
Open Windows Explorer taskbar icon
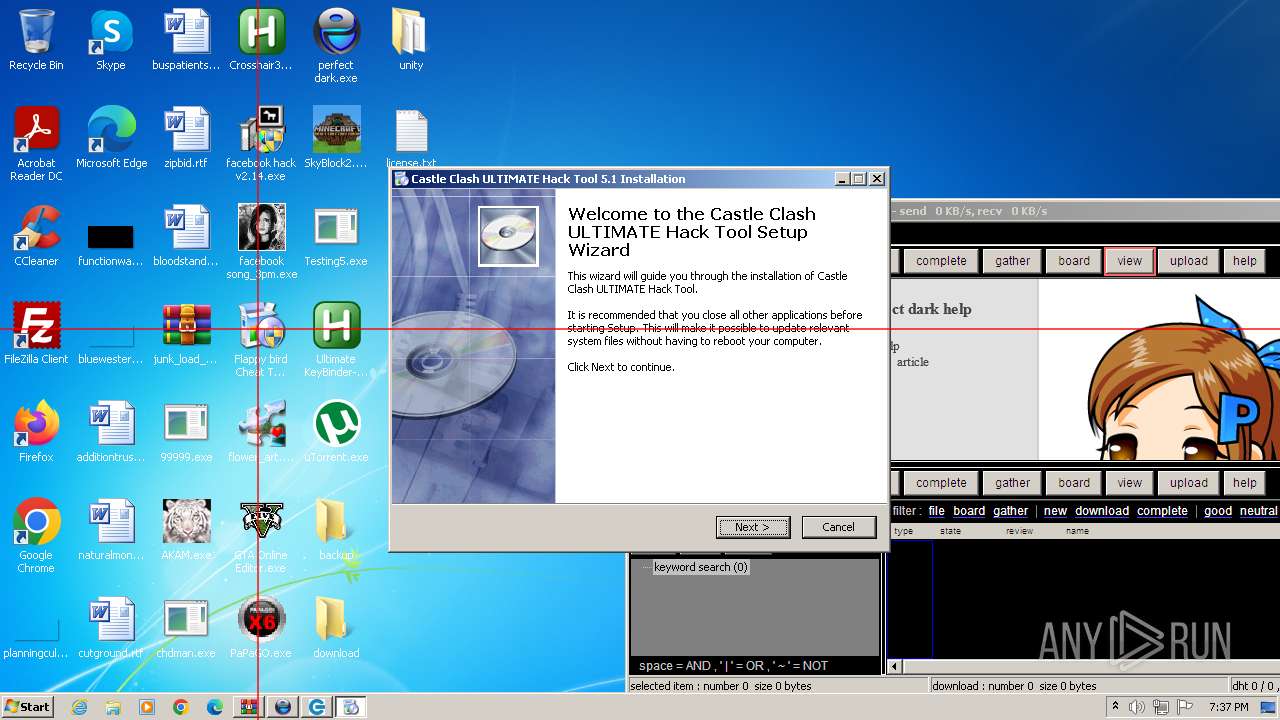coord(113,707)
